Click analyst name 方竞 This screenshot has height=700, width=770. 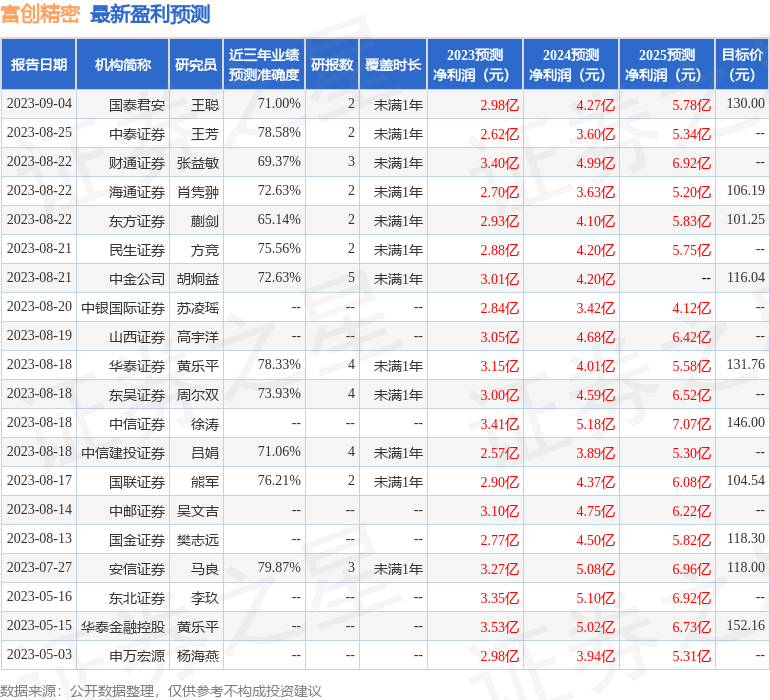tap(205, 250)
